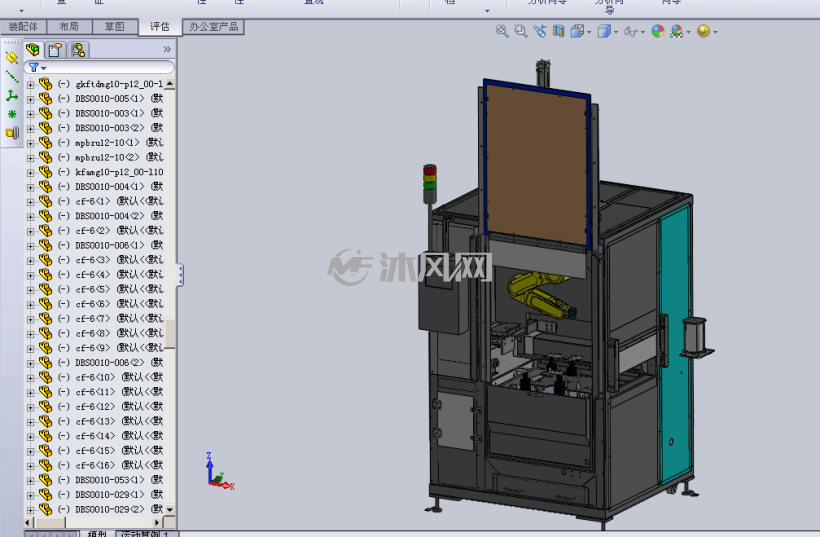This screenshot has width=820, height=537.
Task: Click the Zoom to Fit magnifier icon
Action: pyautogui.click(x=502, y=31)
